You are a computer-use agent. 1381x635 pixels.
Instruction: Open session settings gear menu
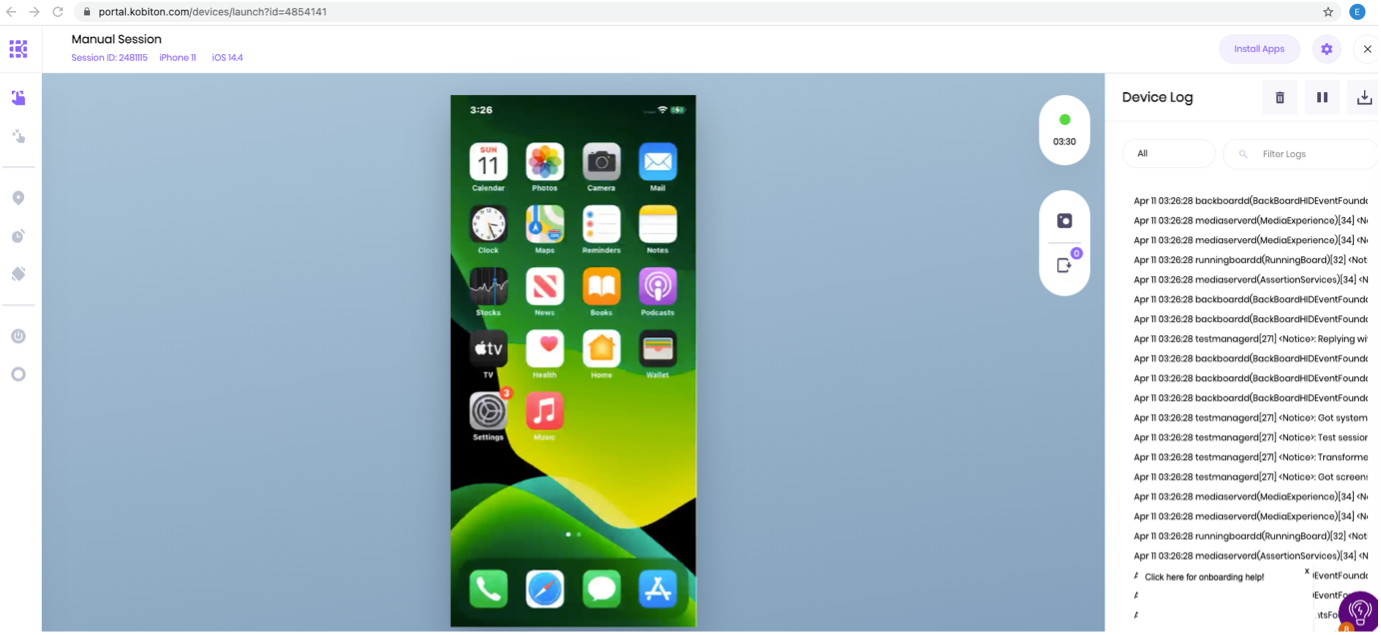click(x=1326, y=49)
